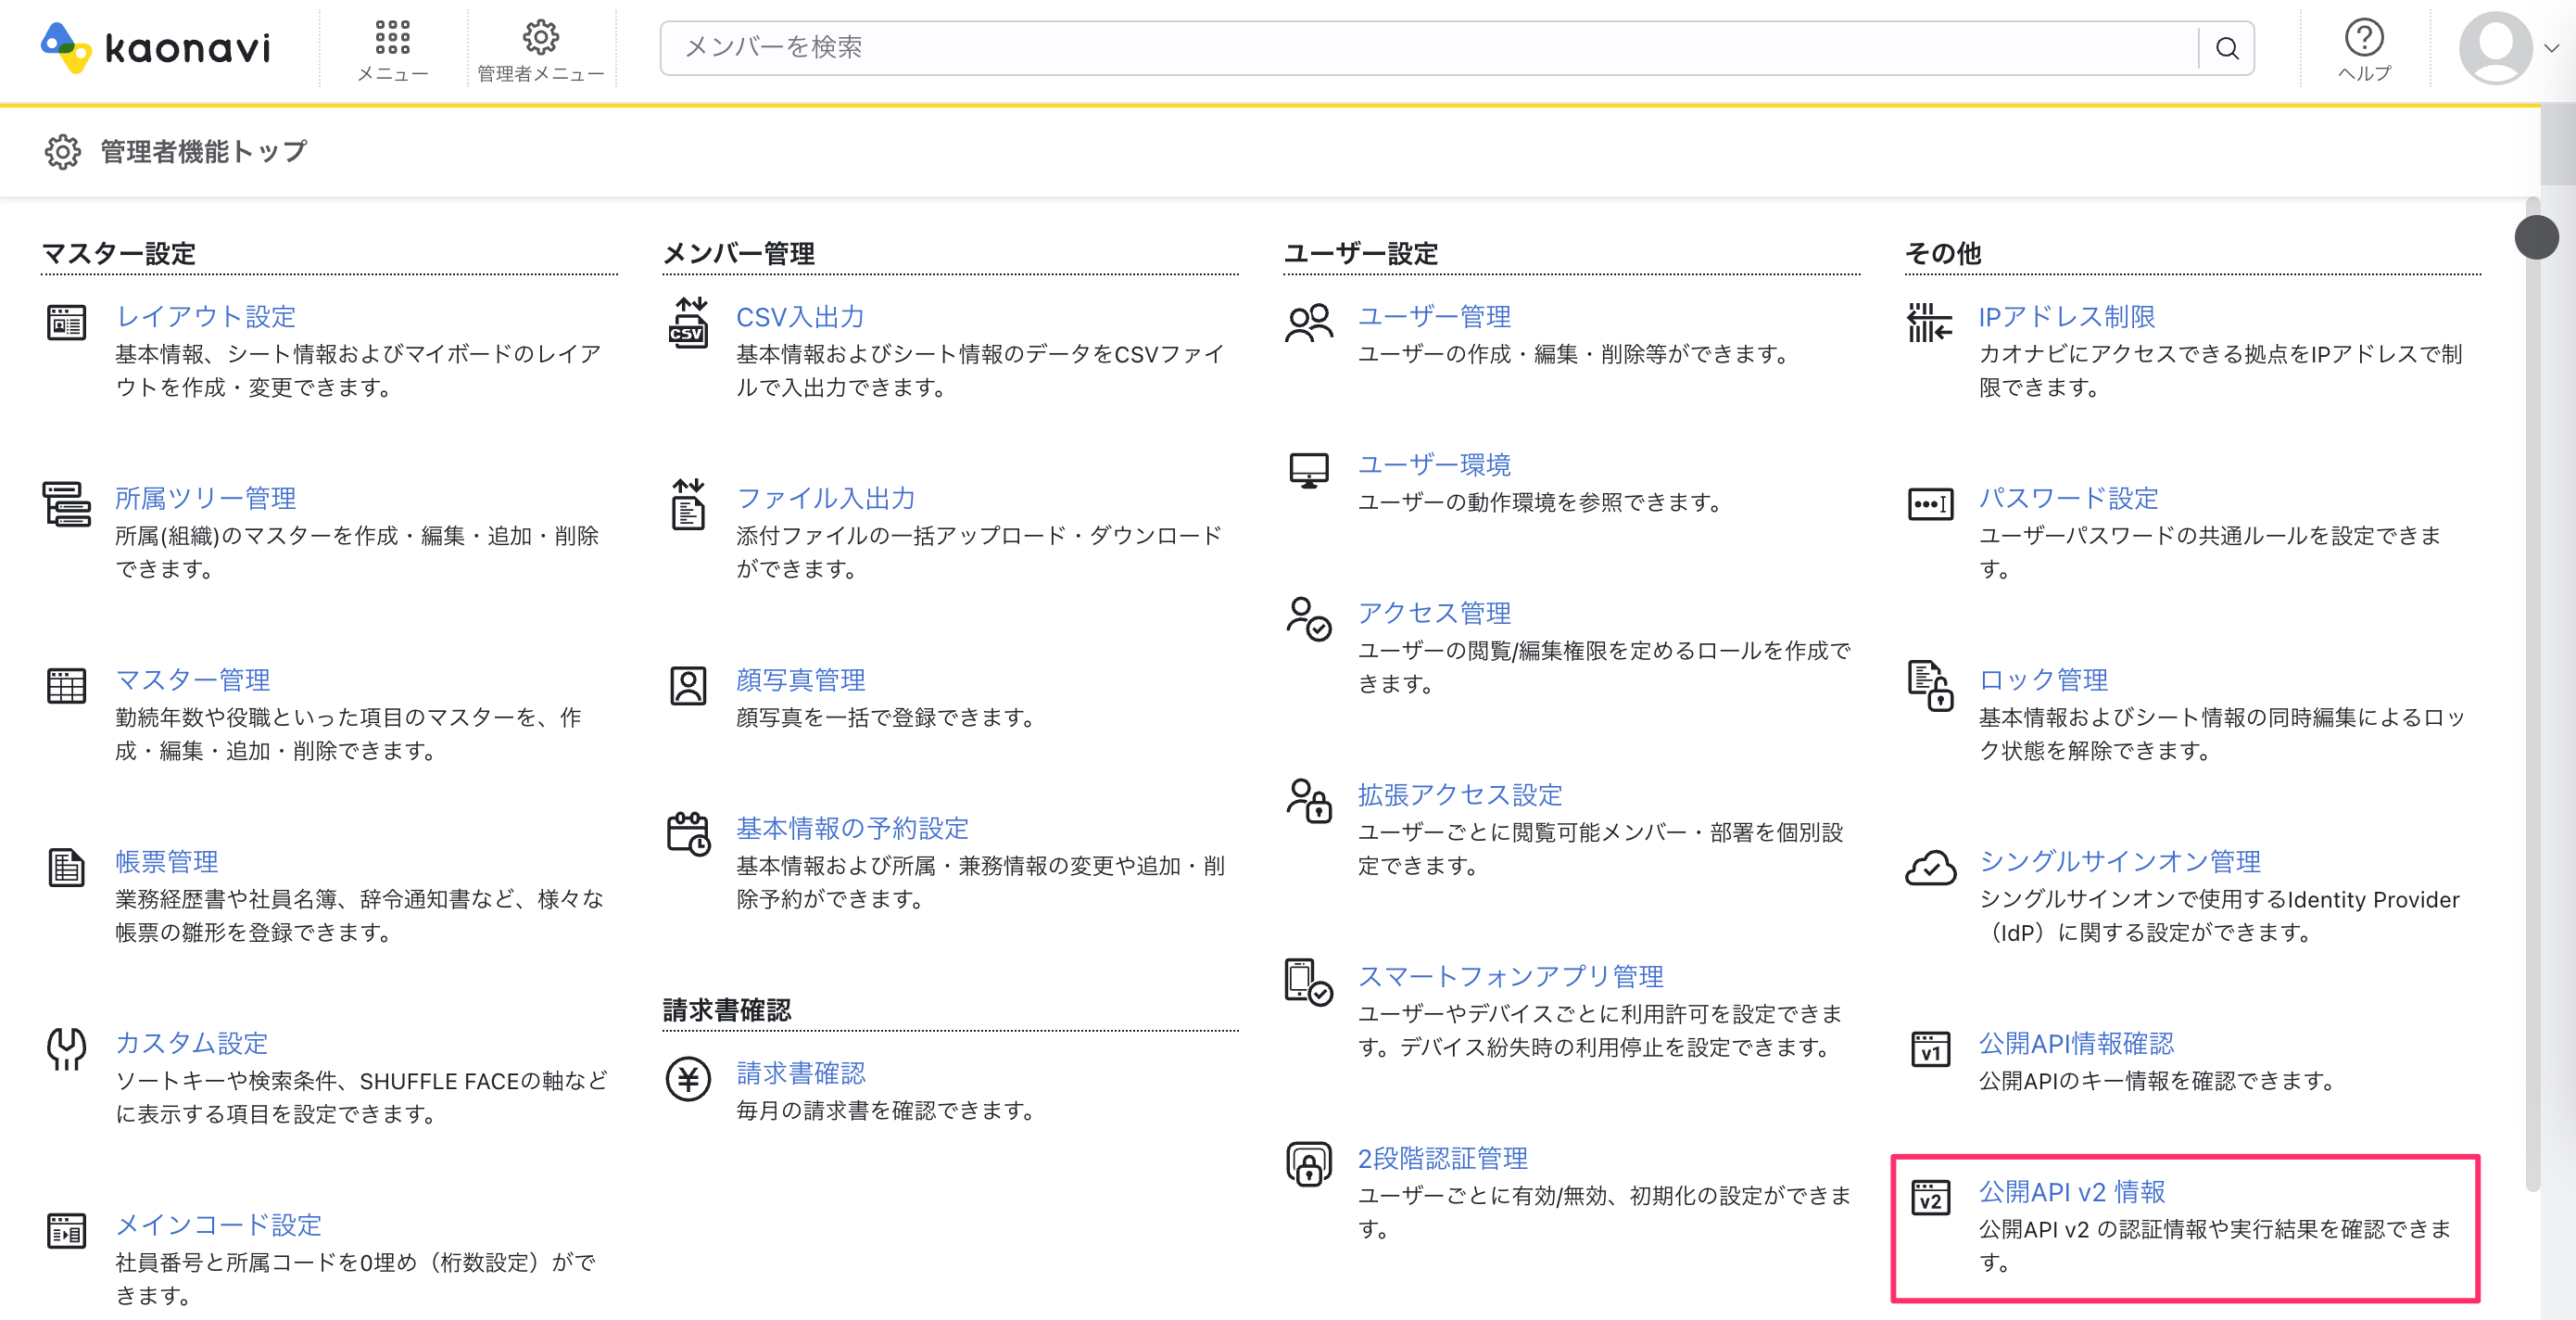This screenshot has width=2576, height=1320.
Task: Focus the メンバーを検索 search field
Action: pos(1430,47)
